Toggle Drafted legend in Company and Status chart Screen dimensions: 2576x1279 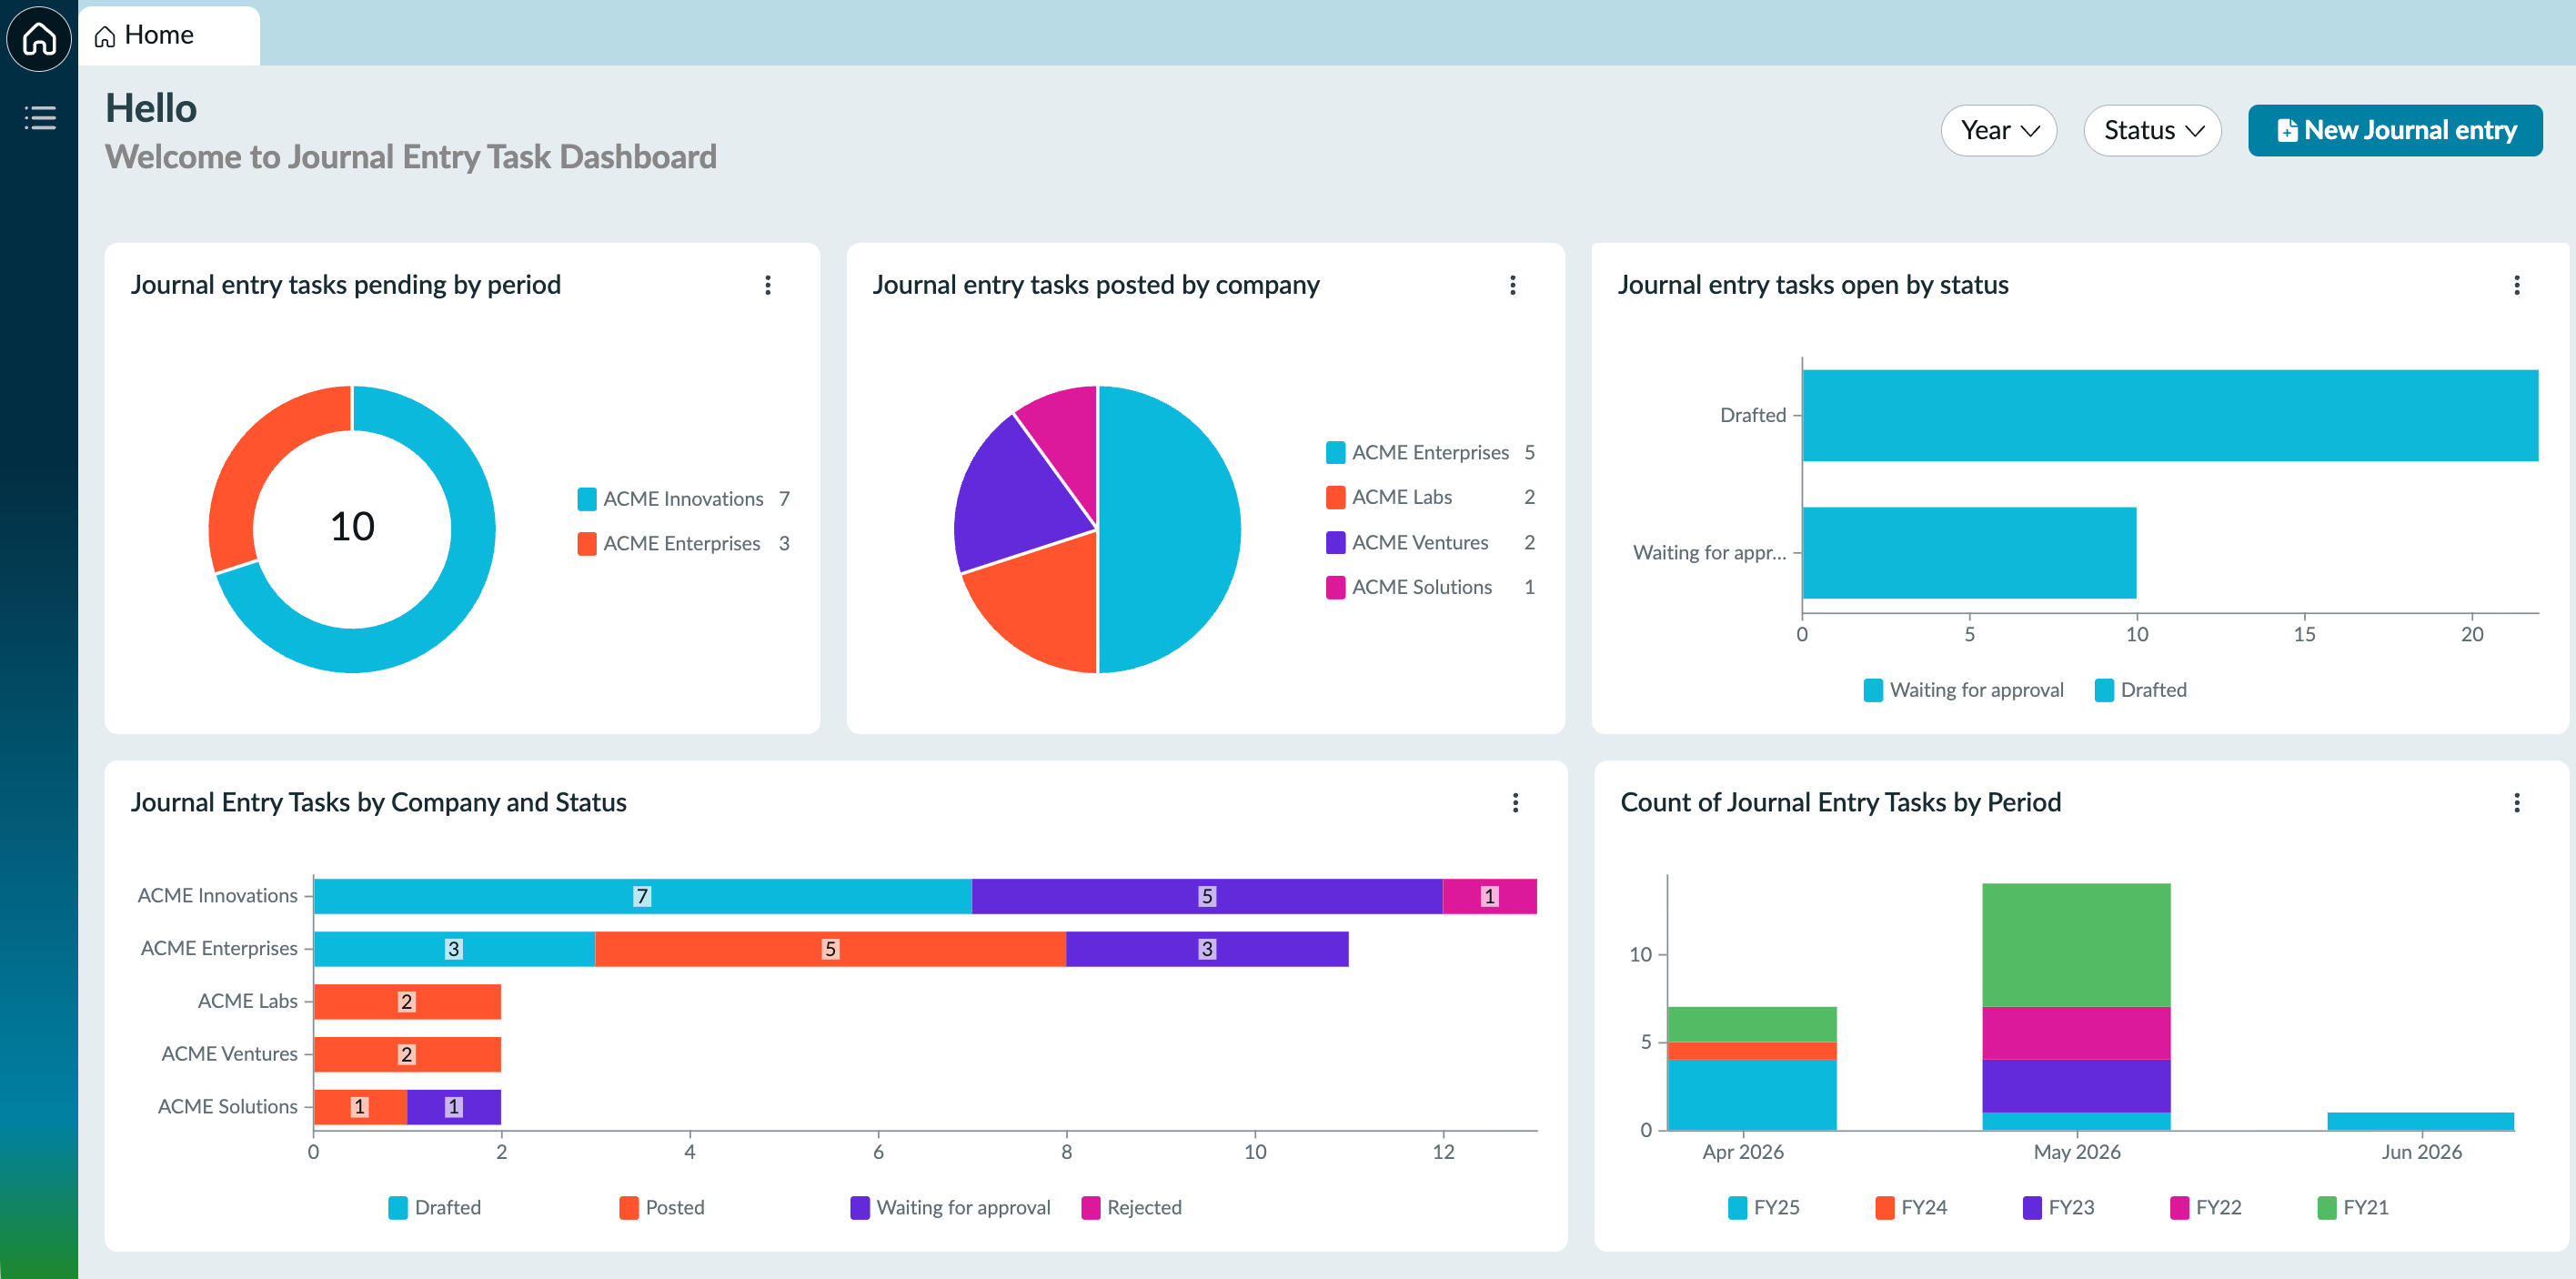[x=435, y=1207]
